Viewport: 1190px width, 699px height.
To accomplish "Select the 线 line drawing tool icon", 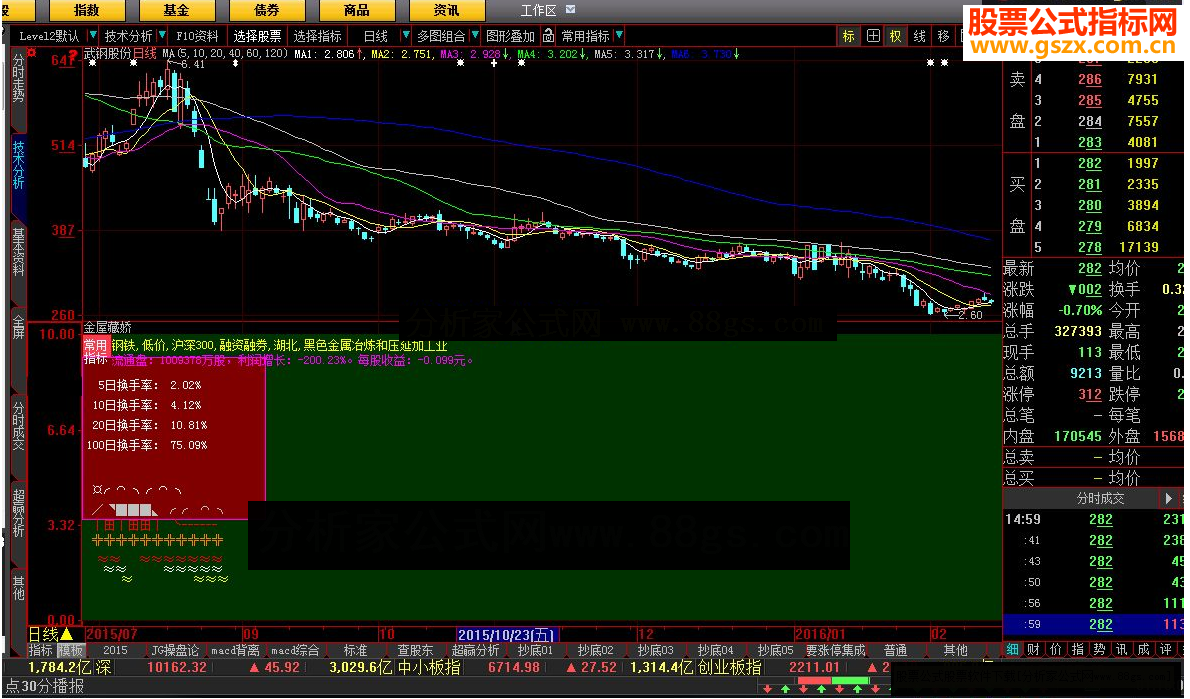I will 920,36.
